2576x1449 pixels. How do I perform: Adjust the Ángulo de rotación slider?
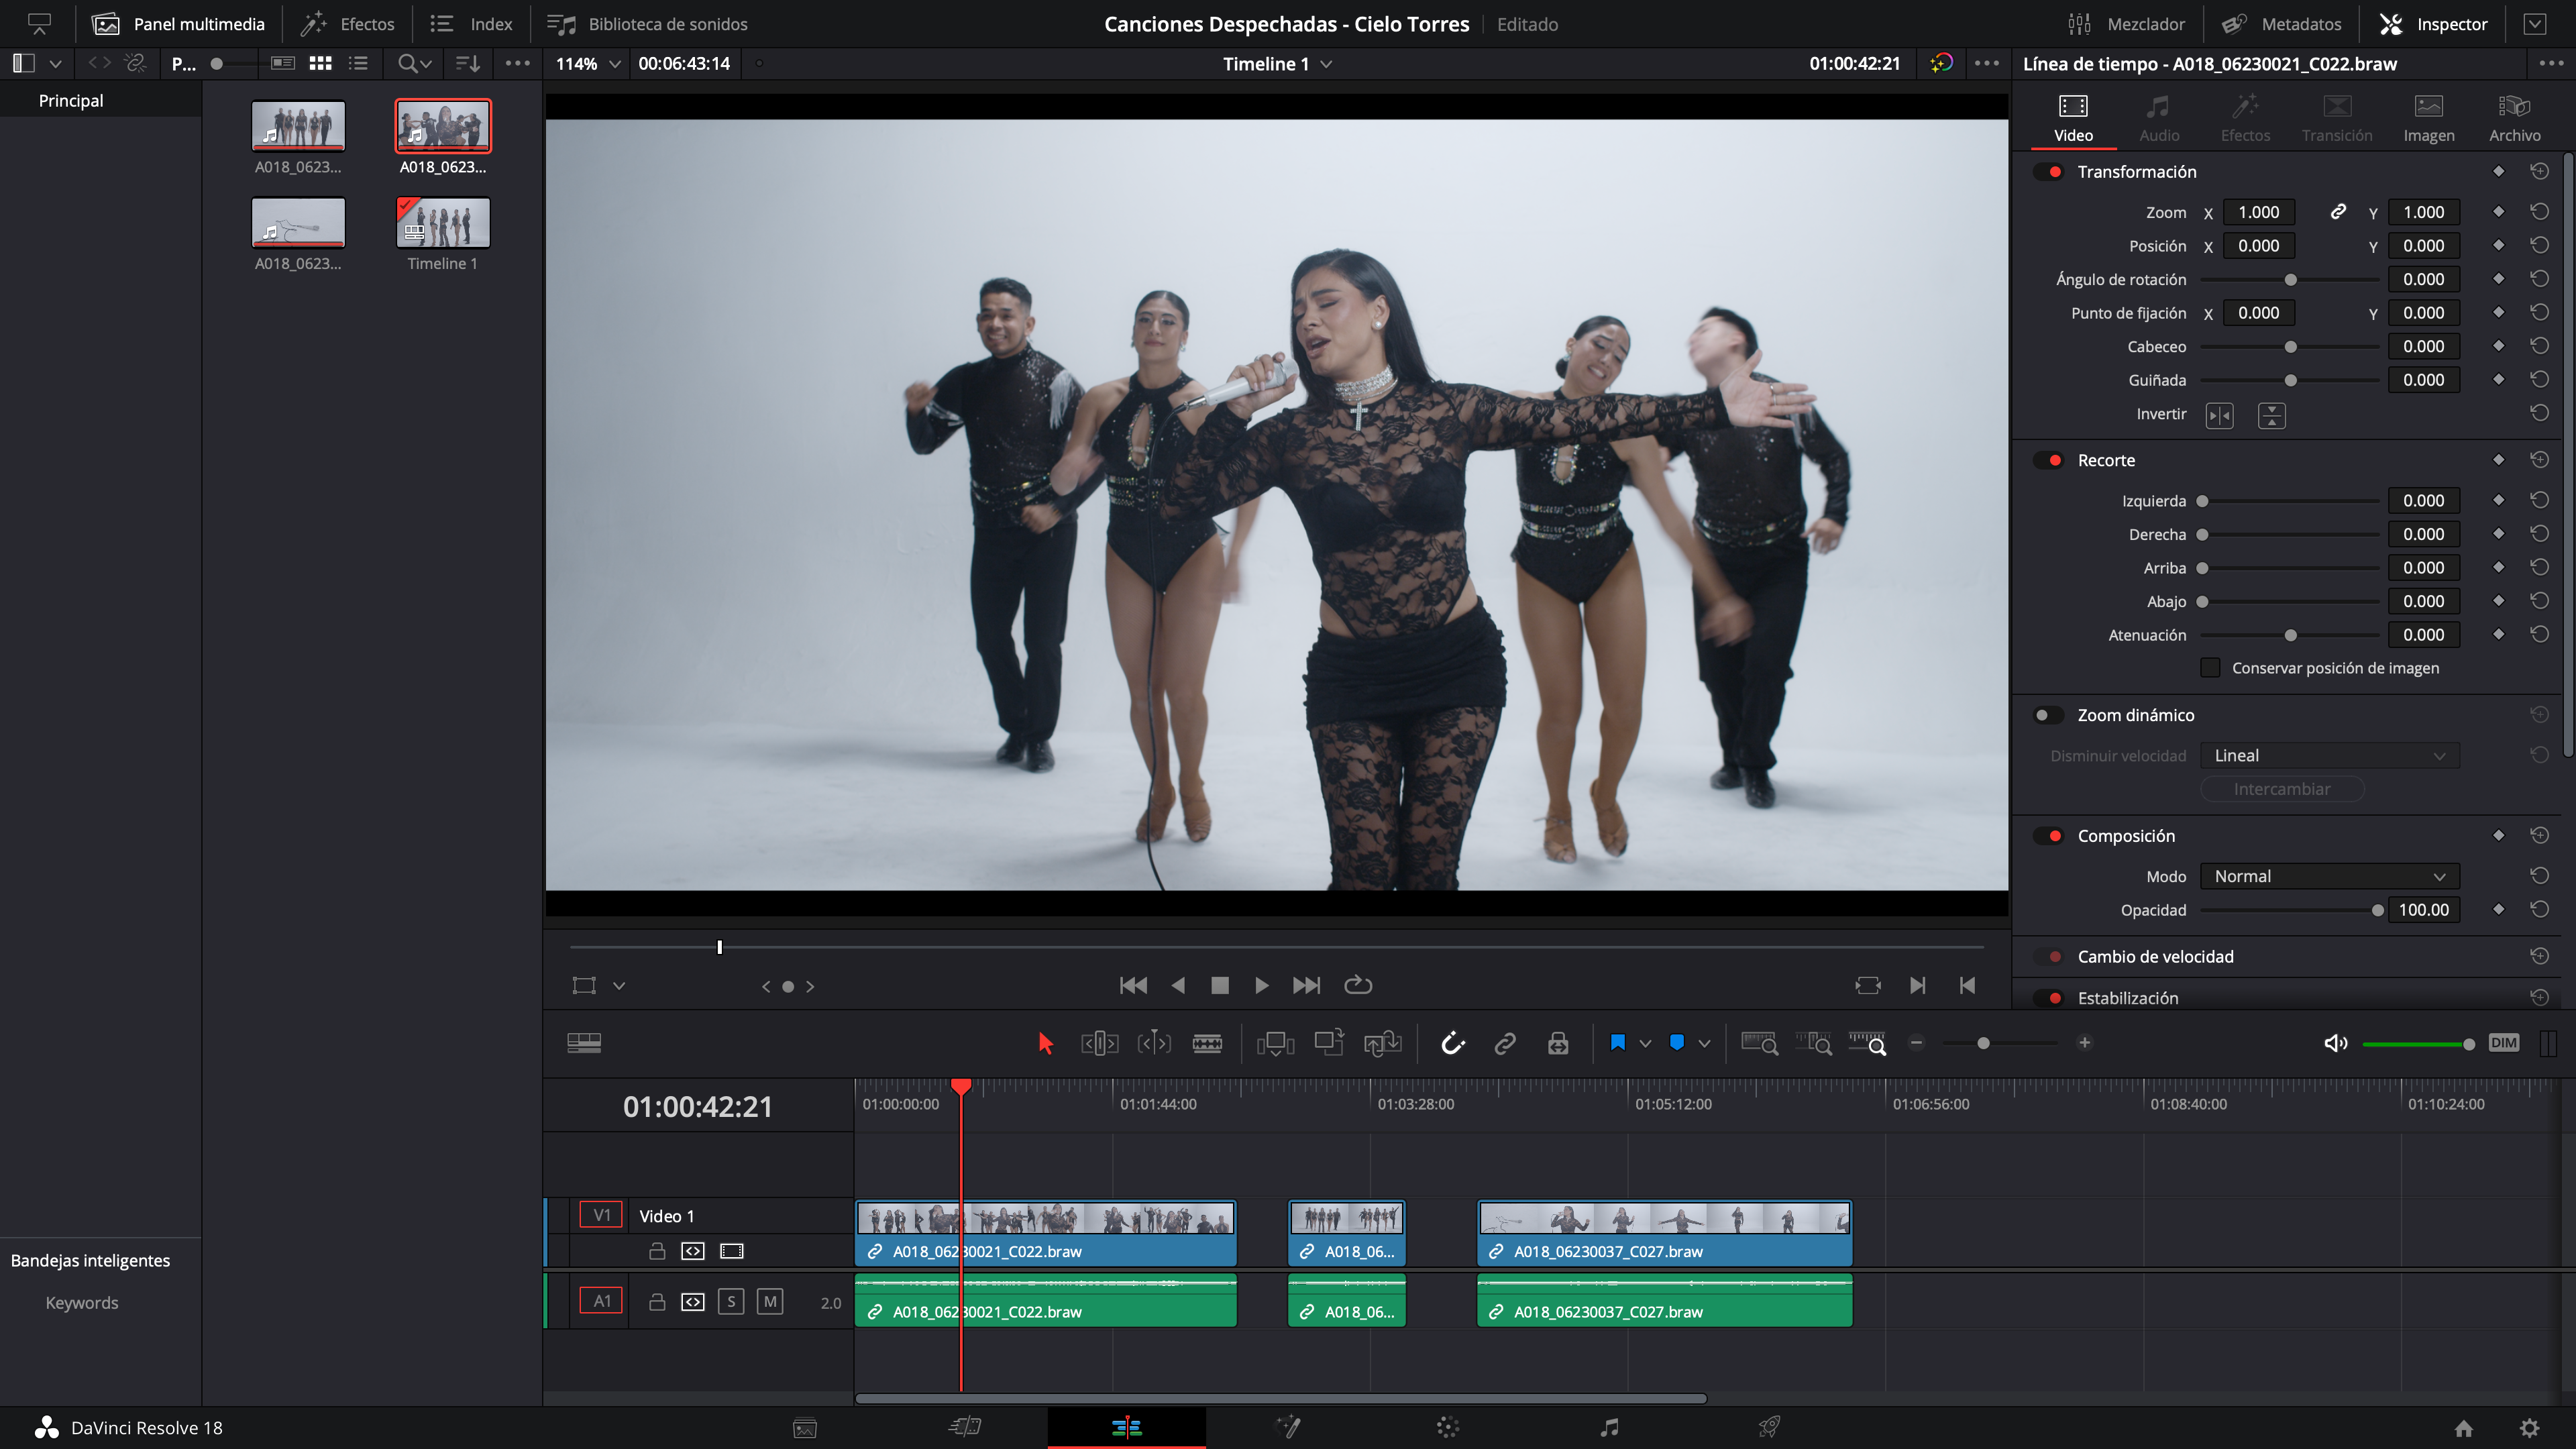[x=2290, y=280]
